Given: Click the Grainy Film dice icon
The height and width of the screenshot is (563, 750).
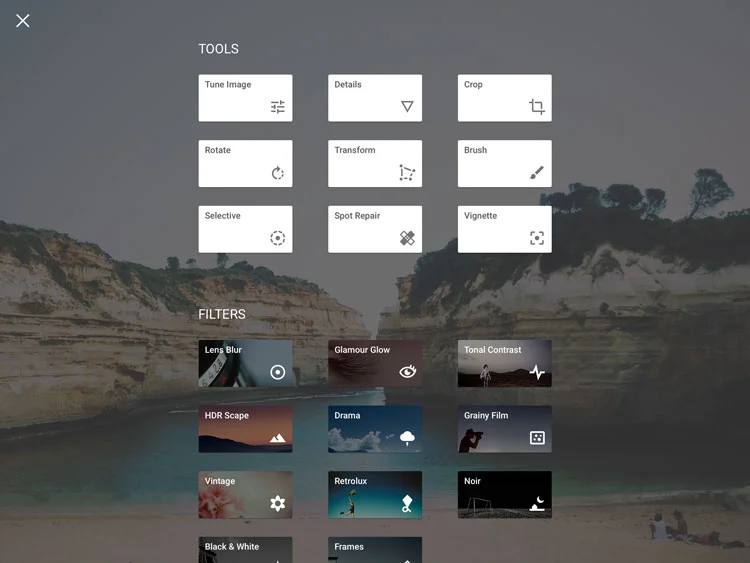Looking at the screenshot, I should tap(537, 438).
